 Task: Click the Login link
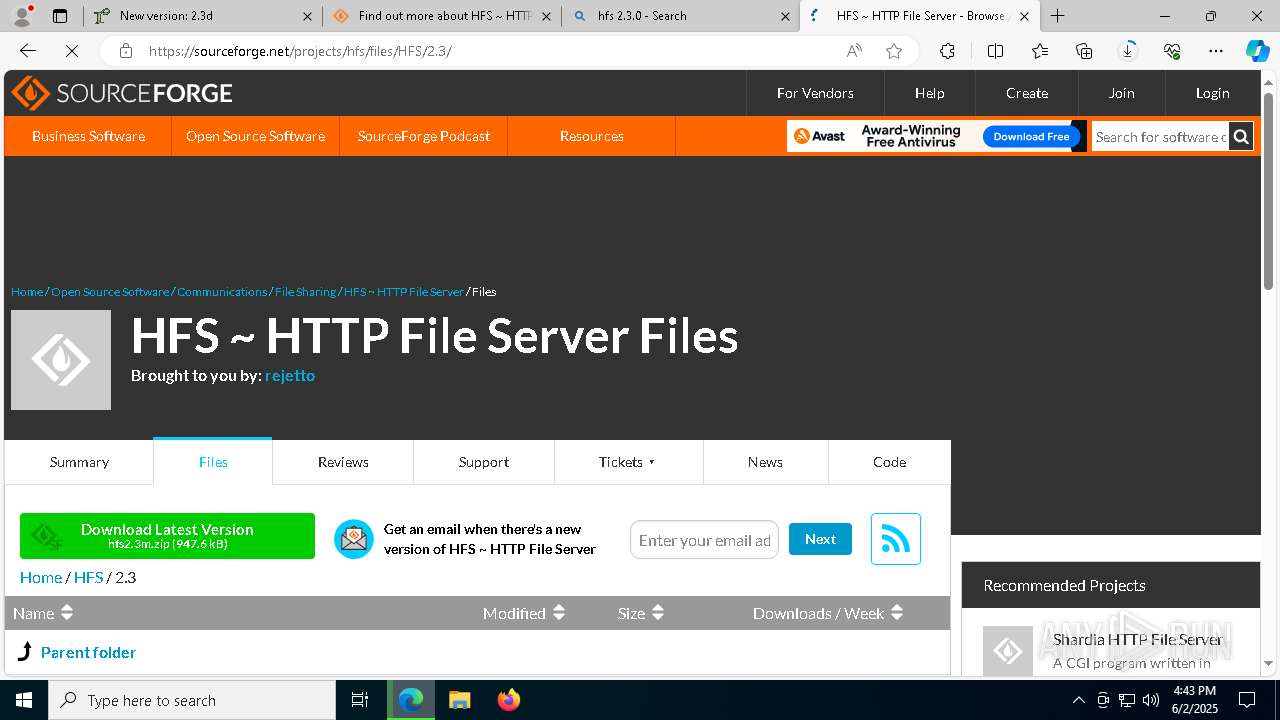[x=1212, y=93]
